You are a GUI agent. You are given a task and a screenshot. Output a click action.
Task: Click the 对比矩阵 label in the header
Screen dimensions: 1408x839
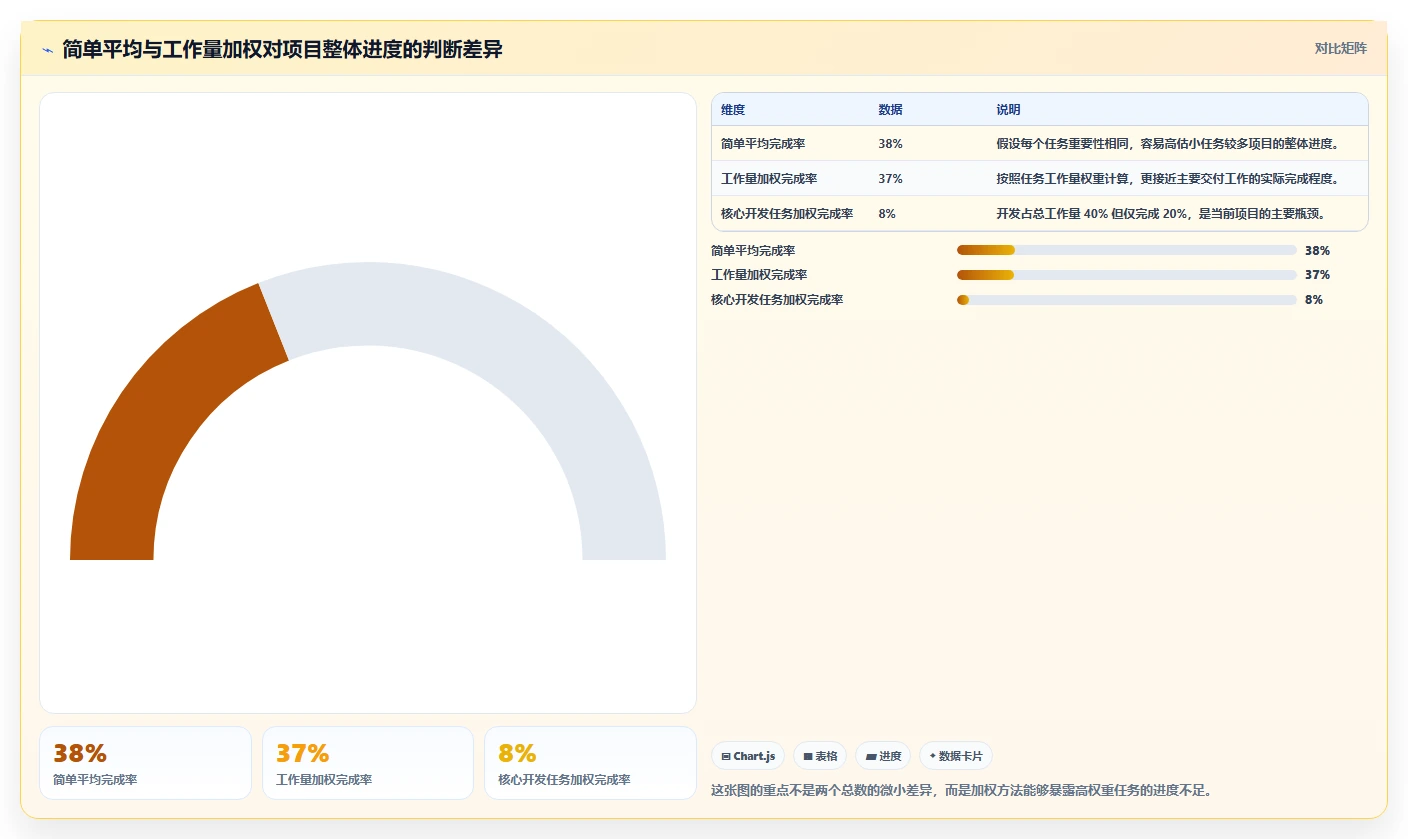click(1340, 49)
